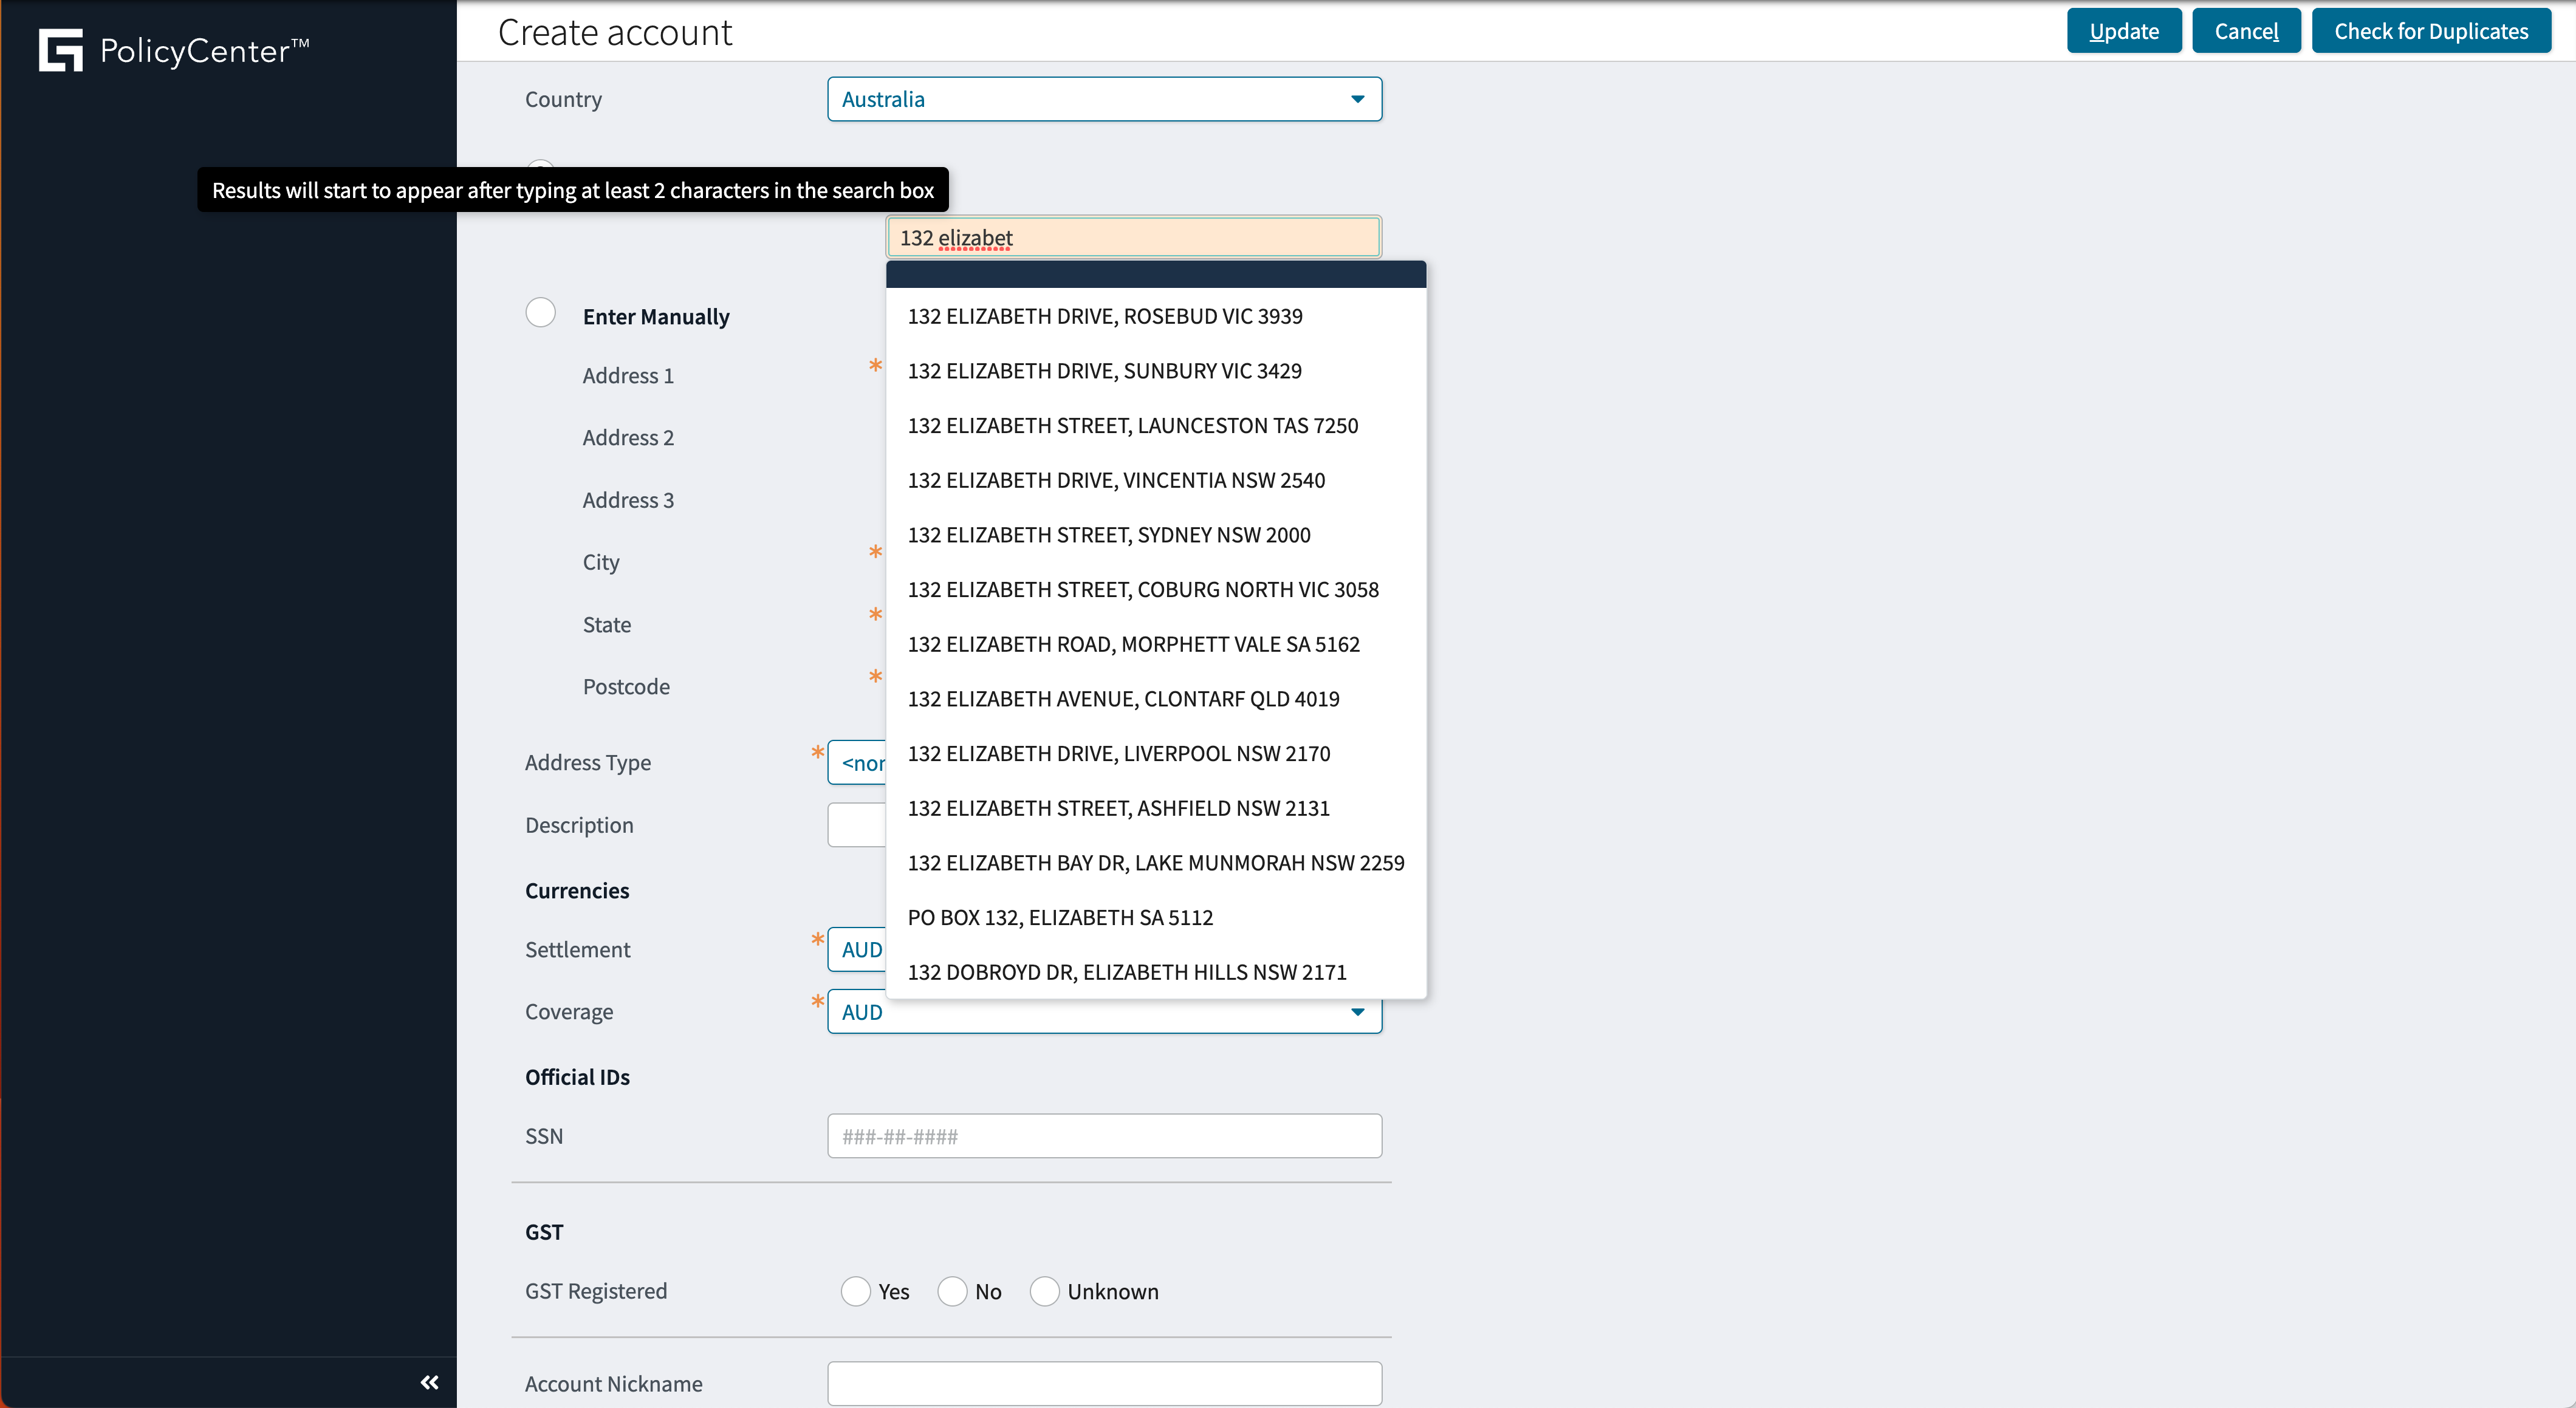The height and width of the screenshot is (1408, 2576).
Task: Open the Address Type dropdown
Action: (x=857, y=763)
